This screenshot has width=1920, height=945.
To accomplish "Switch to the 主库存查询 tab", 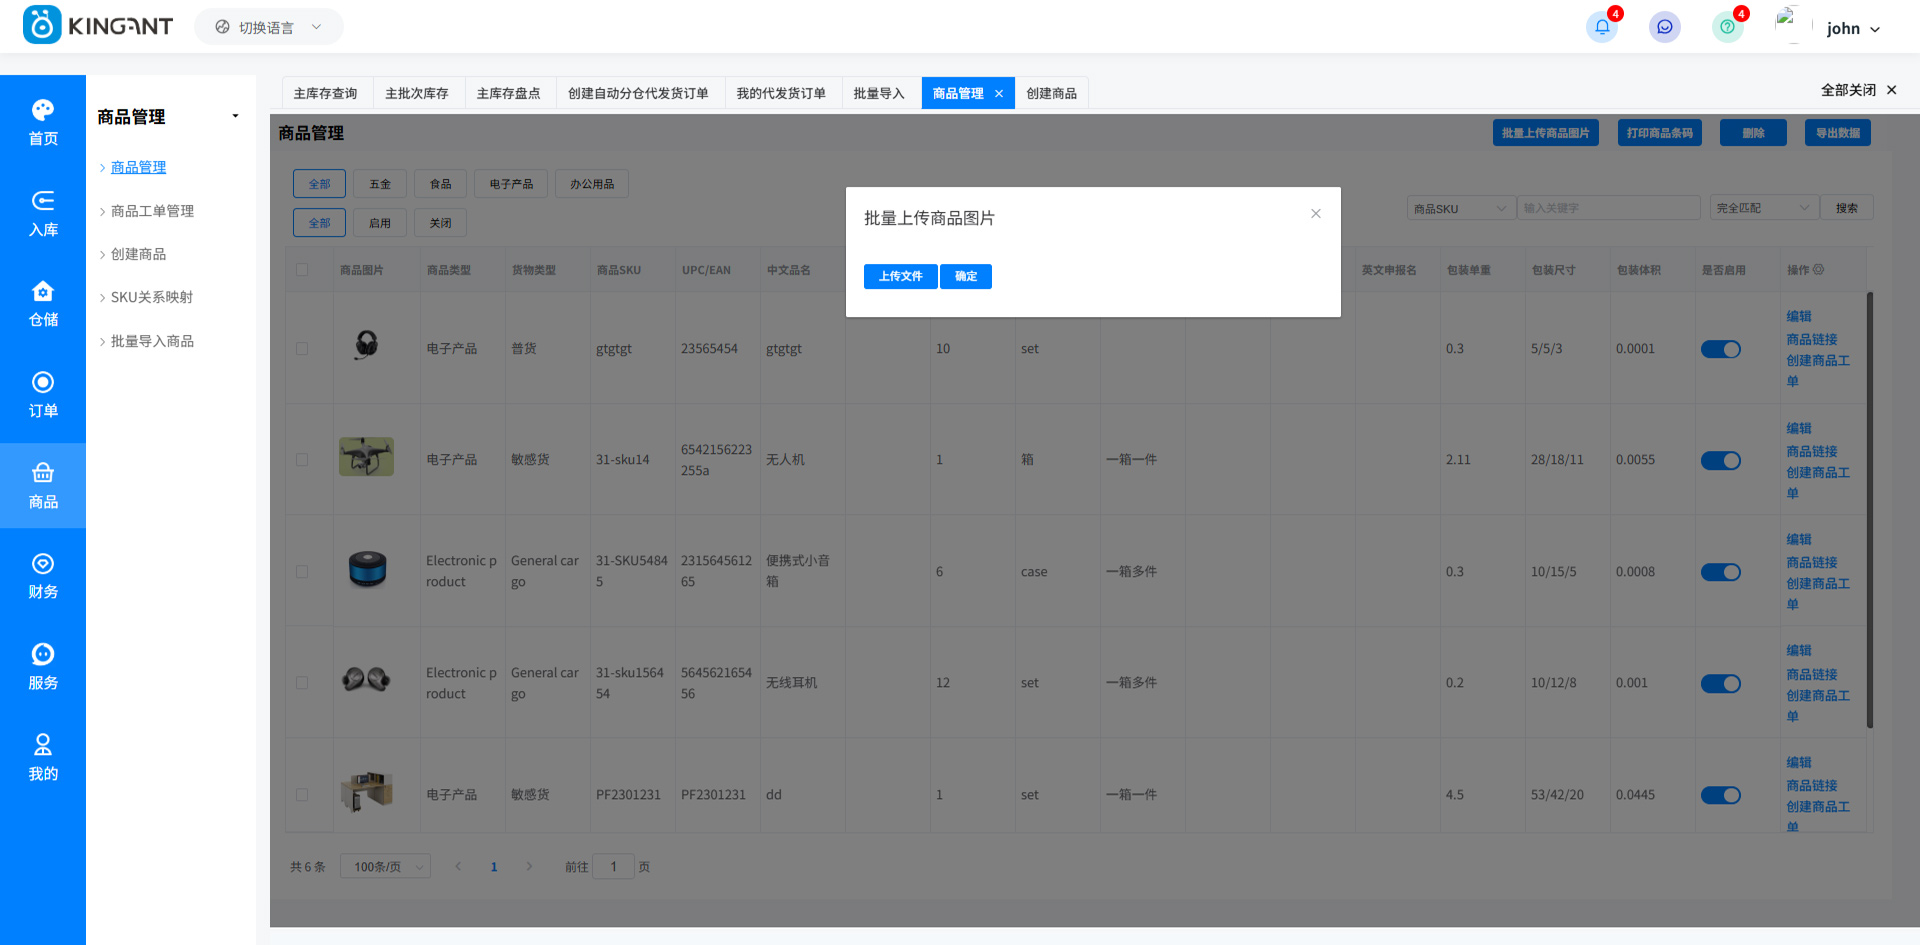I will (325, 93).
